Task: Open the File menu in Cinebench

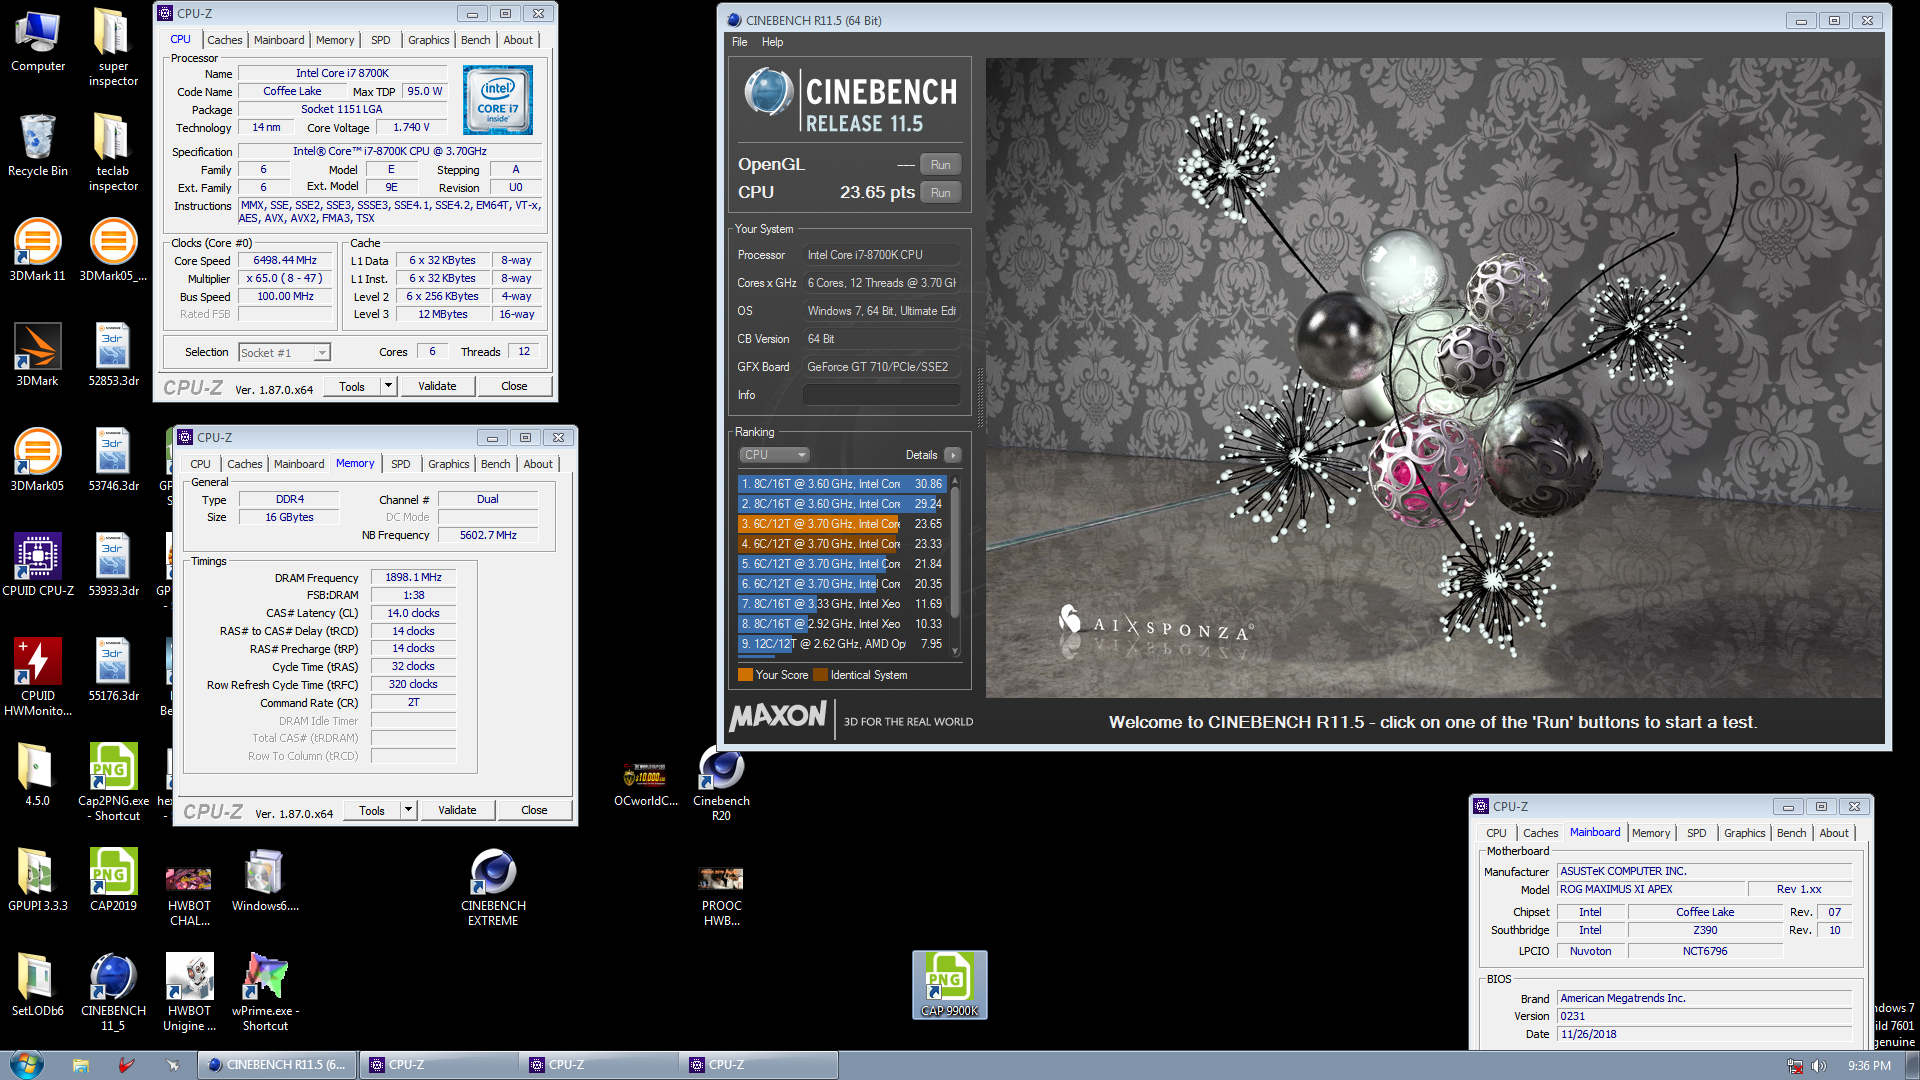Action: [x=740, y=42]
